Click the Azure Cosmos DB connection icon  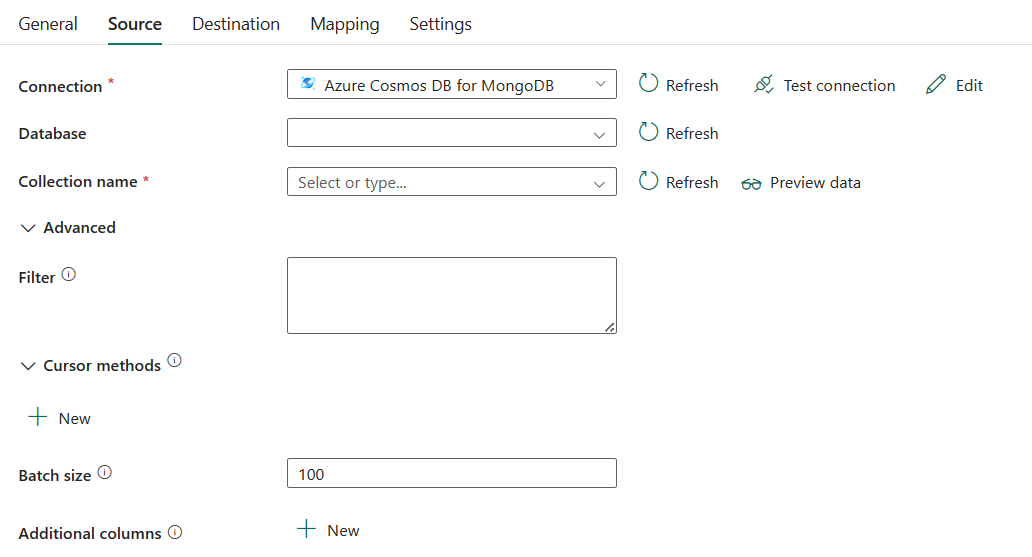click(307, 83)
